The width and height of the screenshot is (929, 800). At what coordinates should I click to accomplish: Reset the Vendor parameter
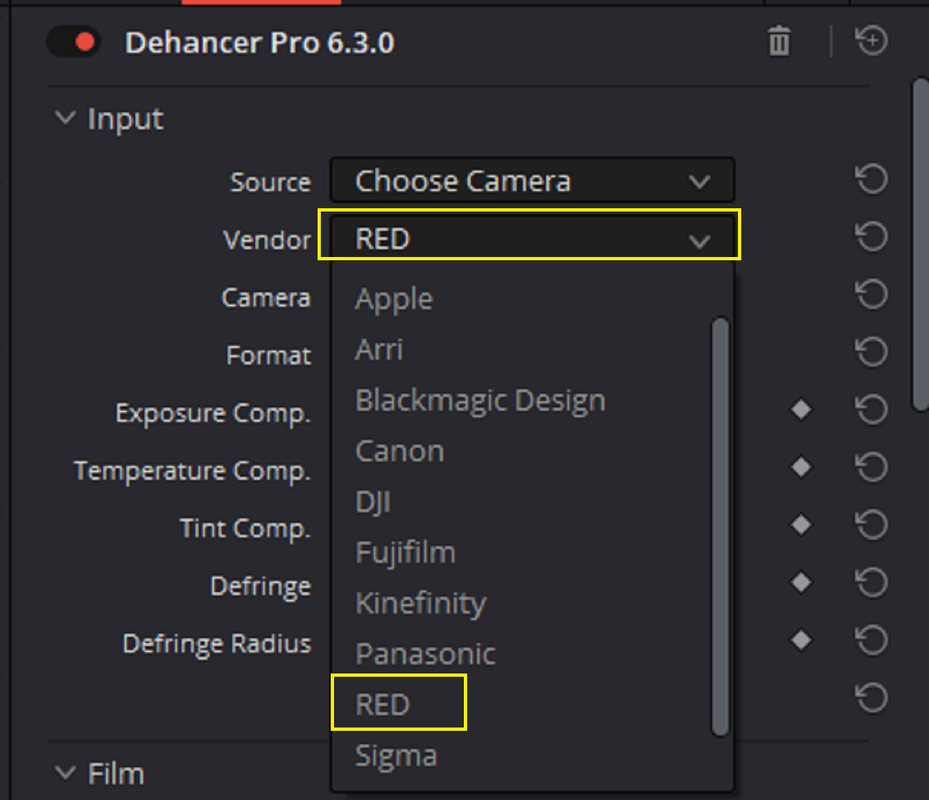point(872,236)
